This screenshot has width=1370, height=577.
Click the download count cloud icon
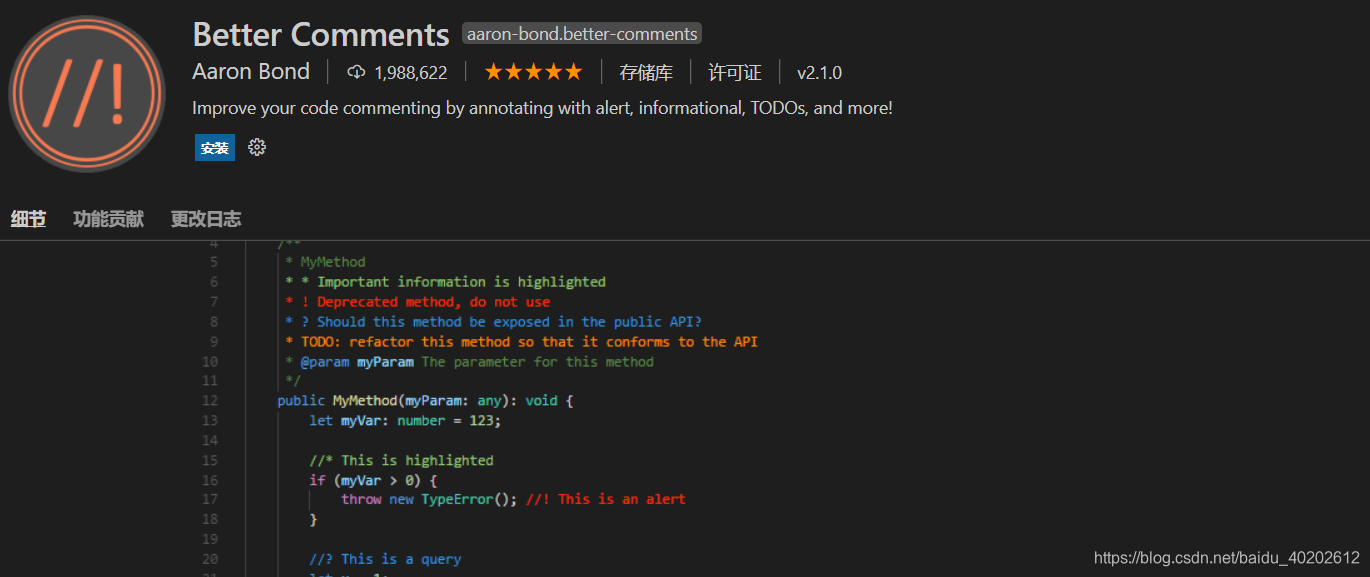coord(356,72)
